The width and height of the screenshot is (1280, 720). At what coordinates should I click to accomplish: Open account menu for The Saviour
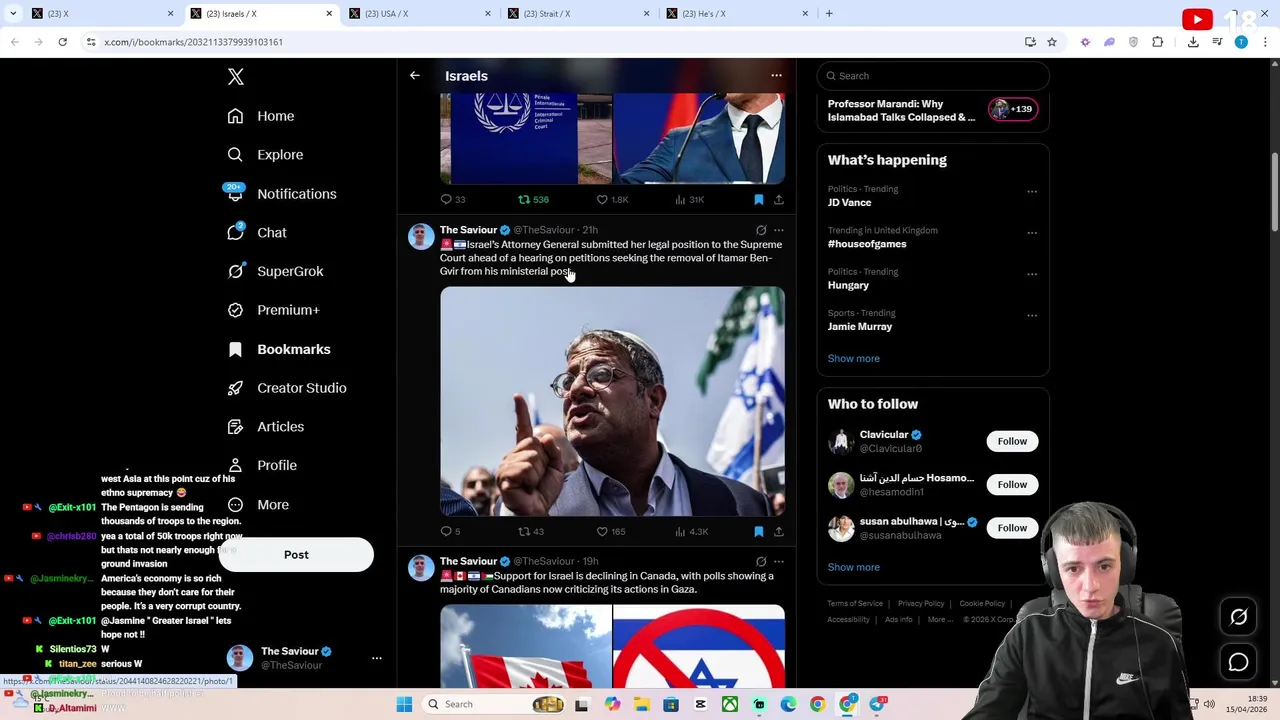tap(376, 659)
